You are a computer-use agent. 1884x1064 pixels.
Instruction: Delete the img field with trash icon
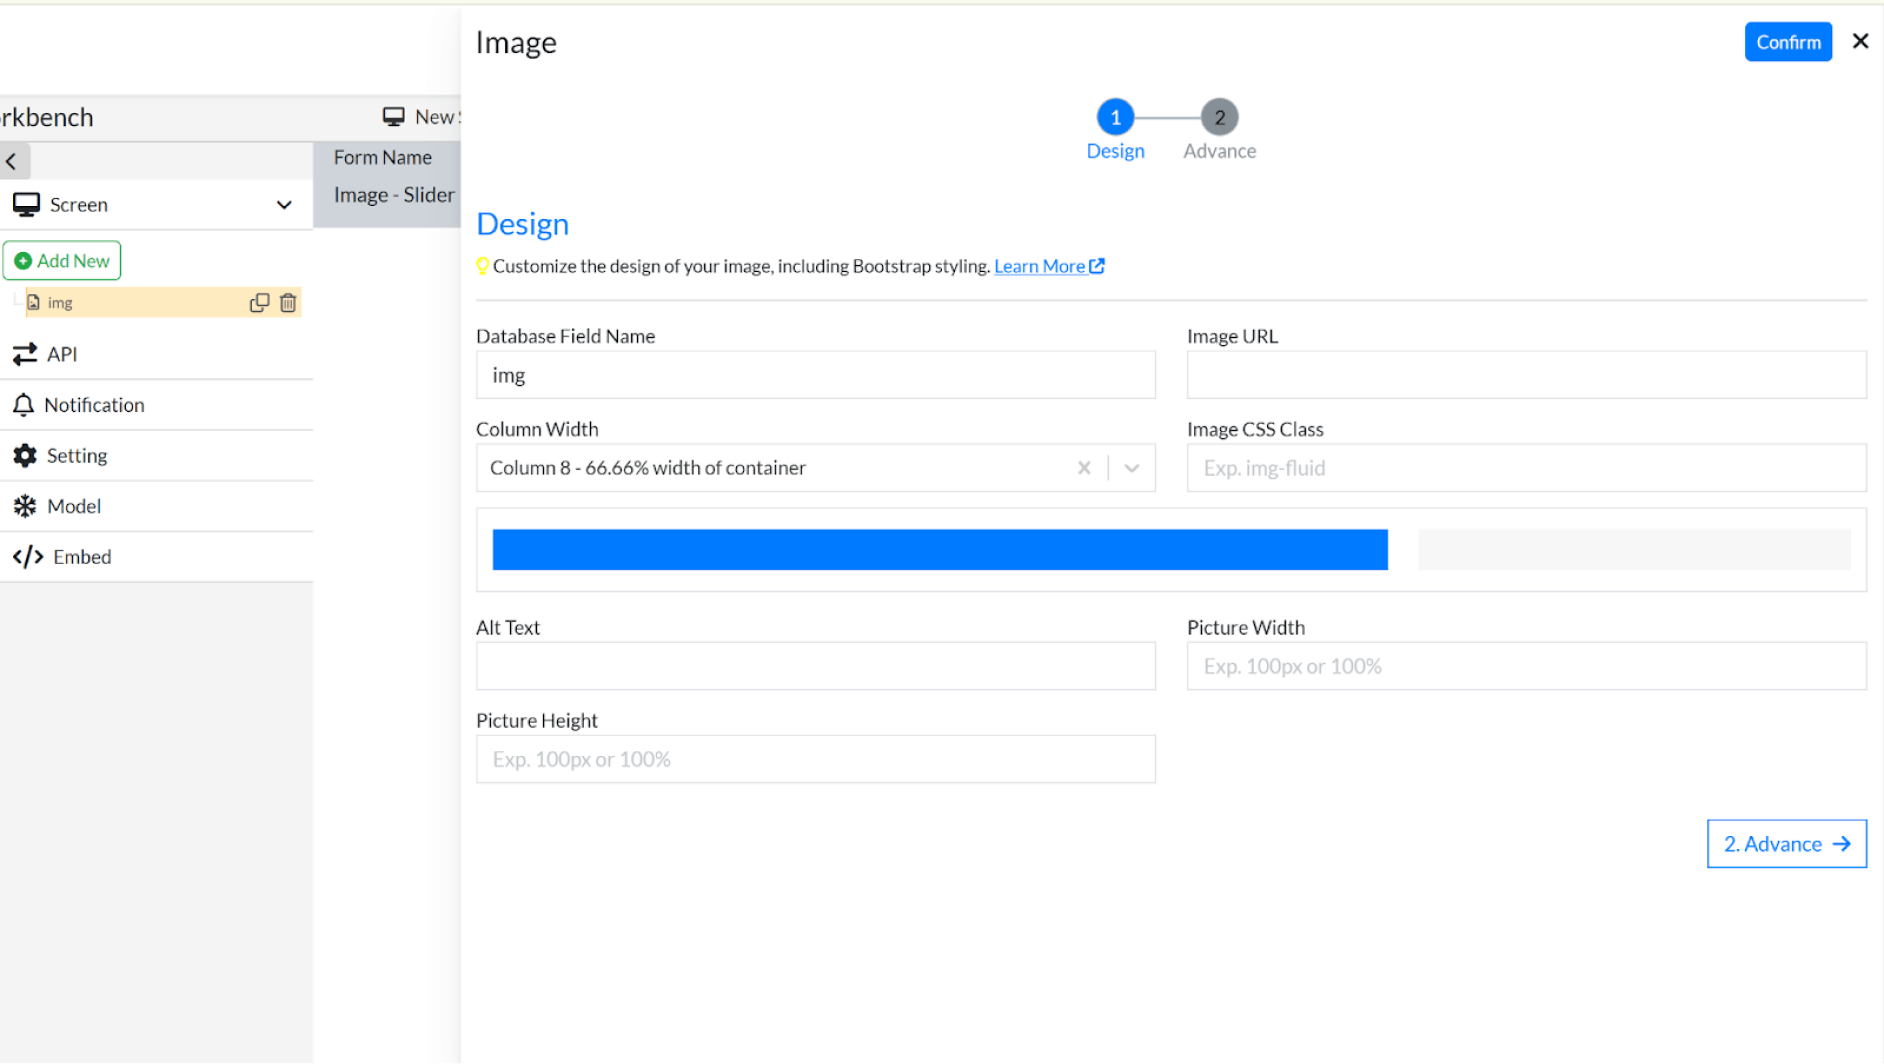click(x=288, y=302)
